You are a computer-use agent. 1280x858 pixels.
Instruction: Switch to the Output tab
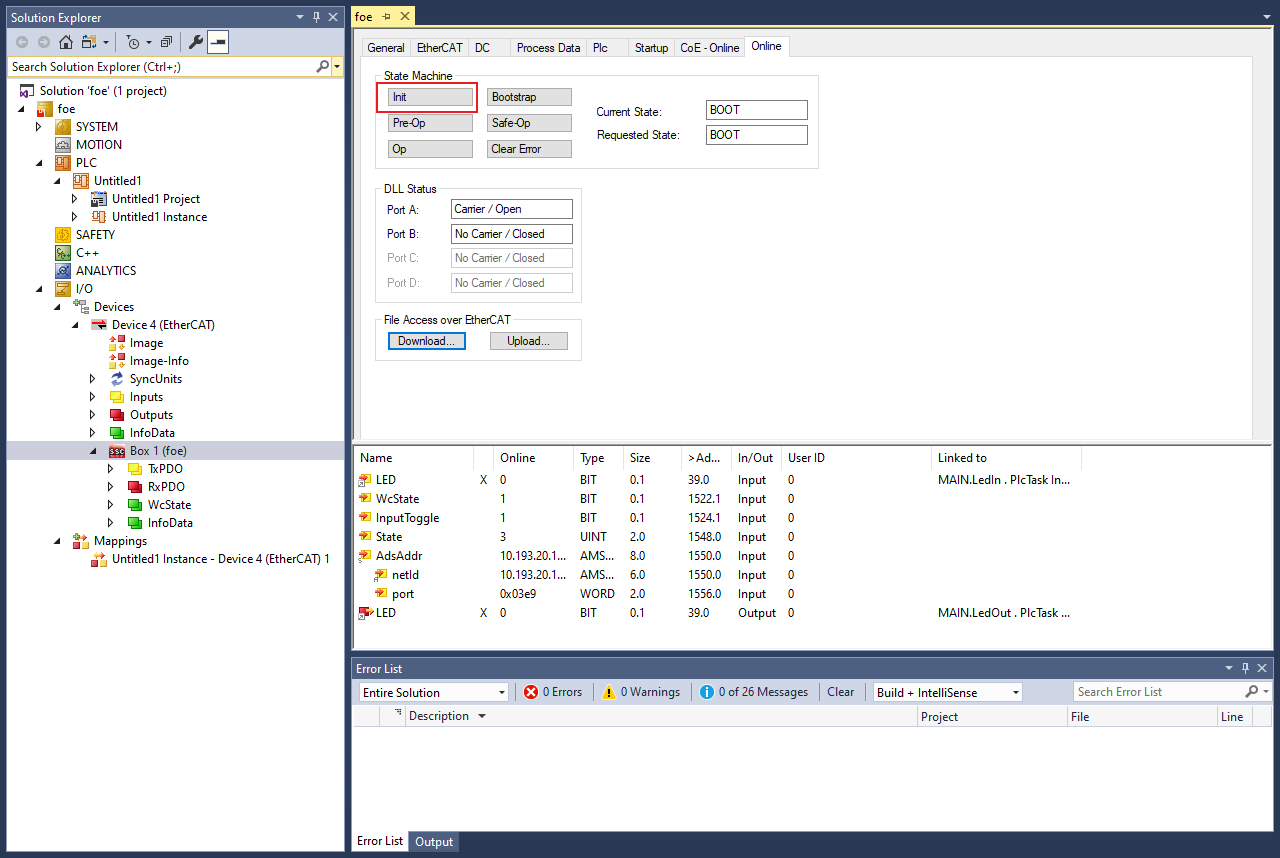(434, 842)
